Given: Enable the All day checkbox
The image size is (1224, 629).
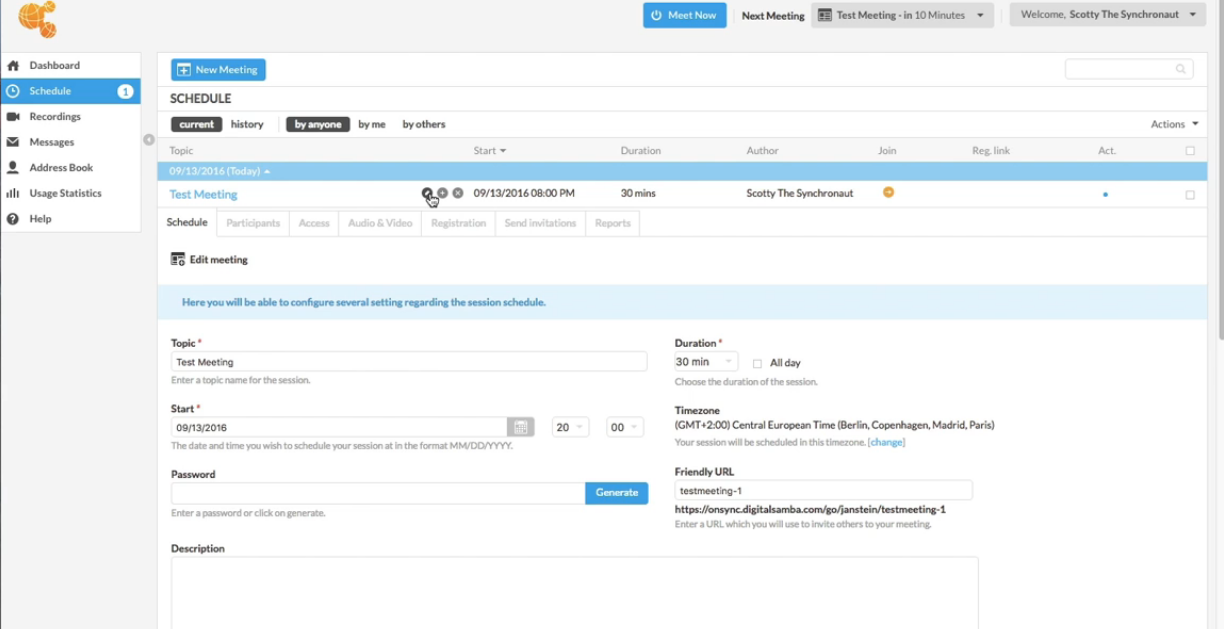Looking at the screenshot, I should click(757, 363).
